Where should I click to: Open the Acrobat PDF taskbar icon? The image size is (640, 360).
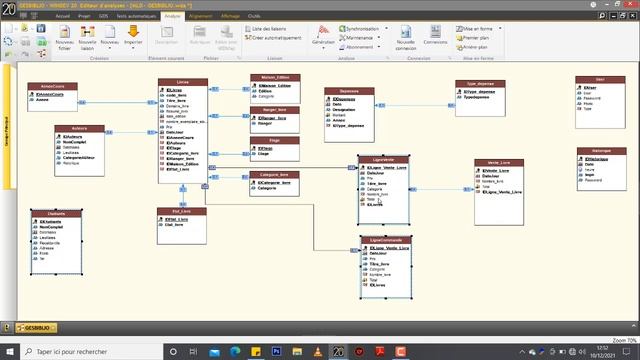point(380,351)
